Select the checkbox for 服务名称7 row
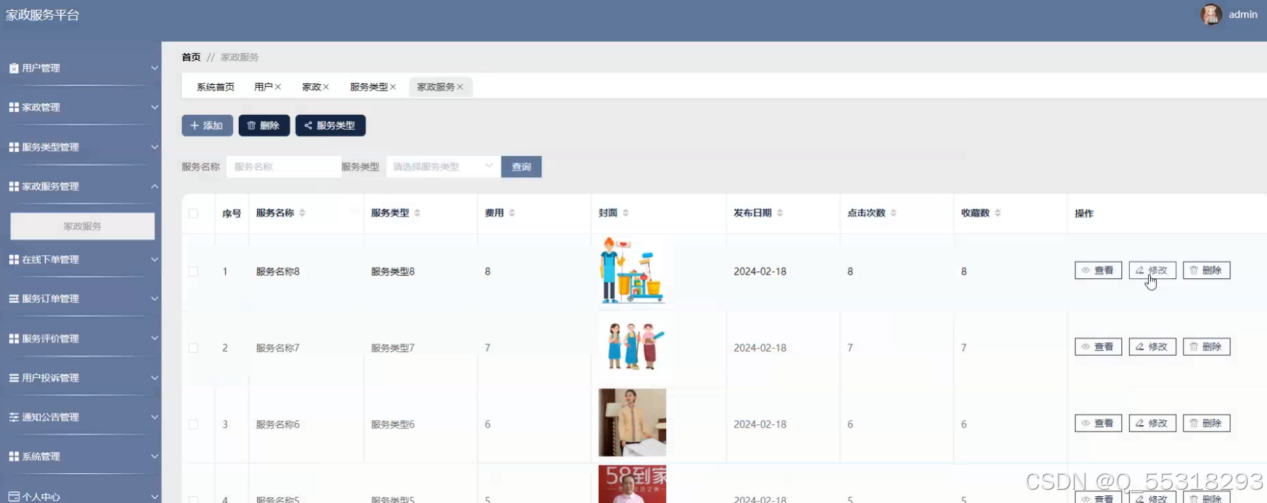1267x503 pixels. point(193,348)
